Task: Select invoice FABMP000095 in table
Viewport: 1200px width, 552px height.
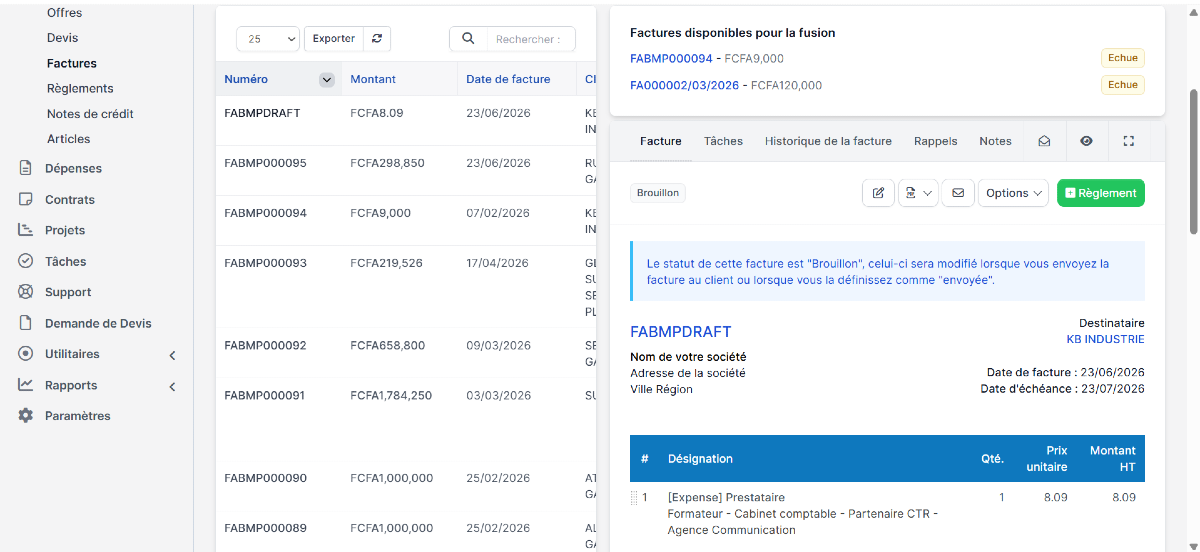Action: coord(265,163)
